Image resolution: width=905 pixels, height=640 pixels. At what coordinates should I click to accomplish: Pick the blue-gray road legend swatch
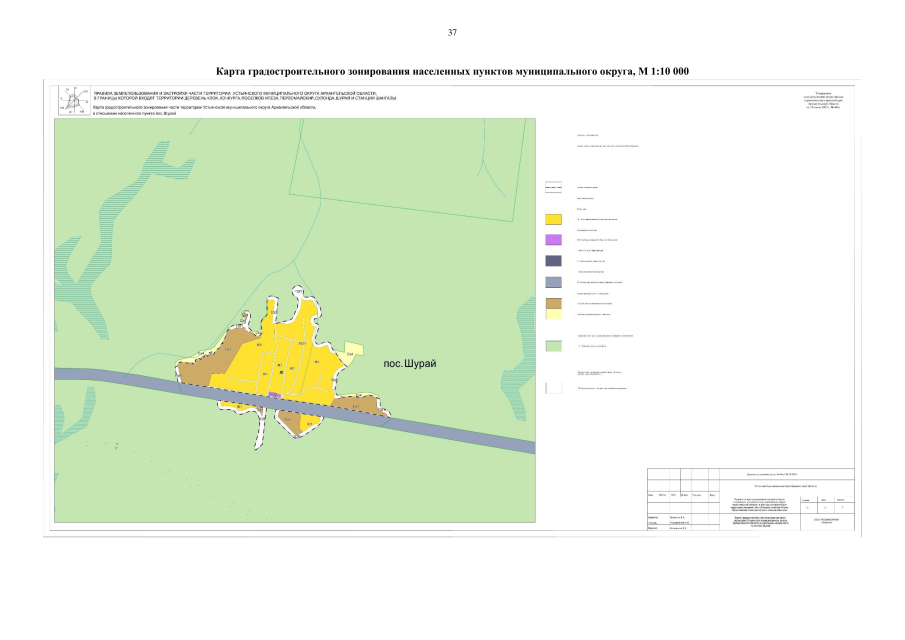tap(554, 282)
